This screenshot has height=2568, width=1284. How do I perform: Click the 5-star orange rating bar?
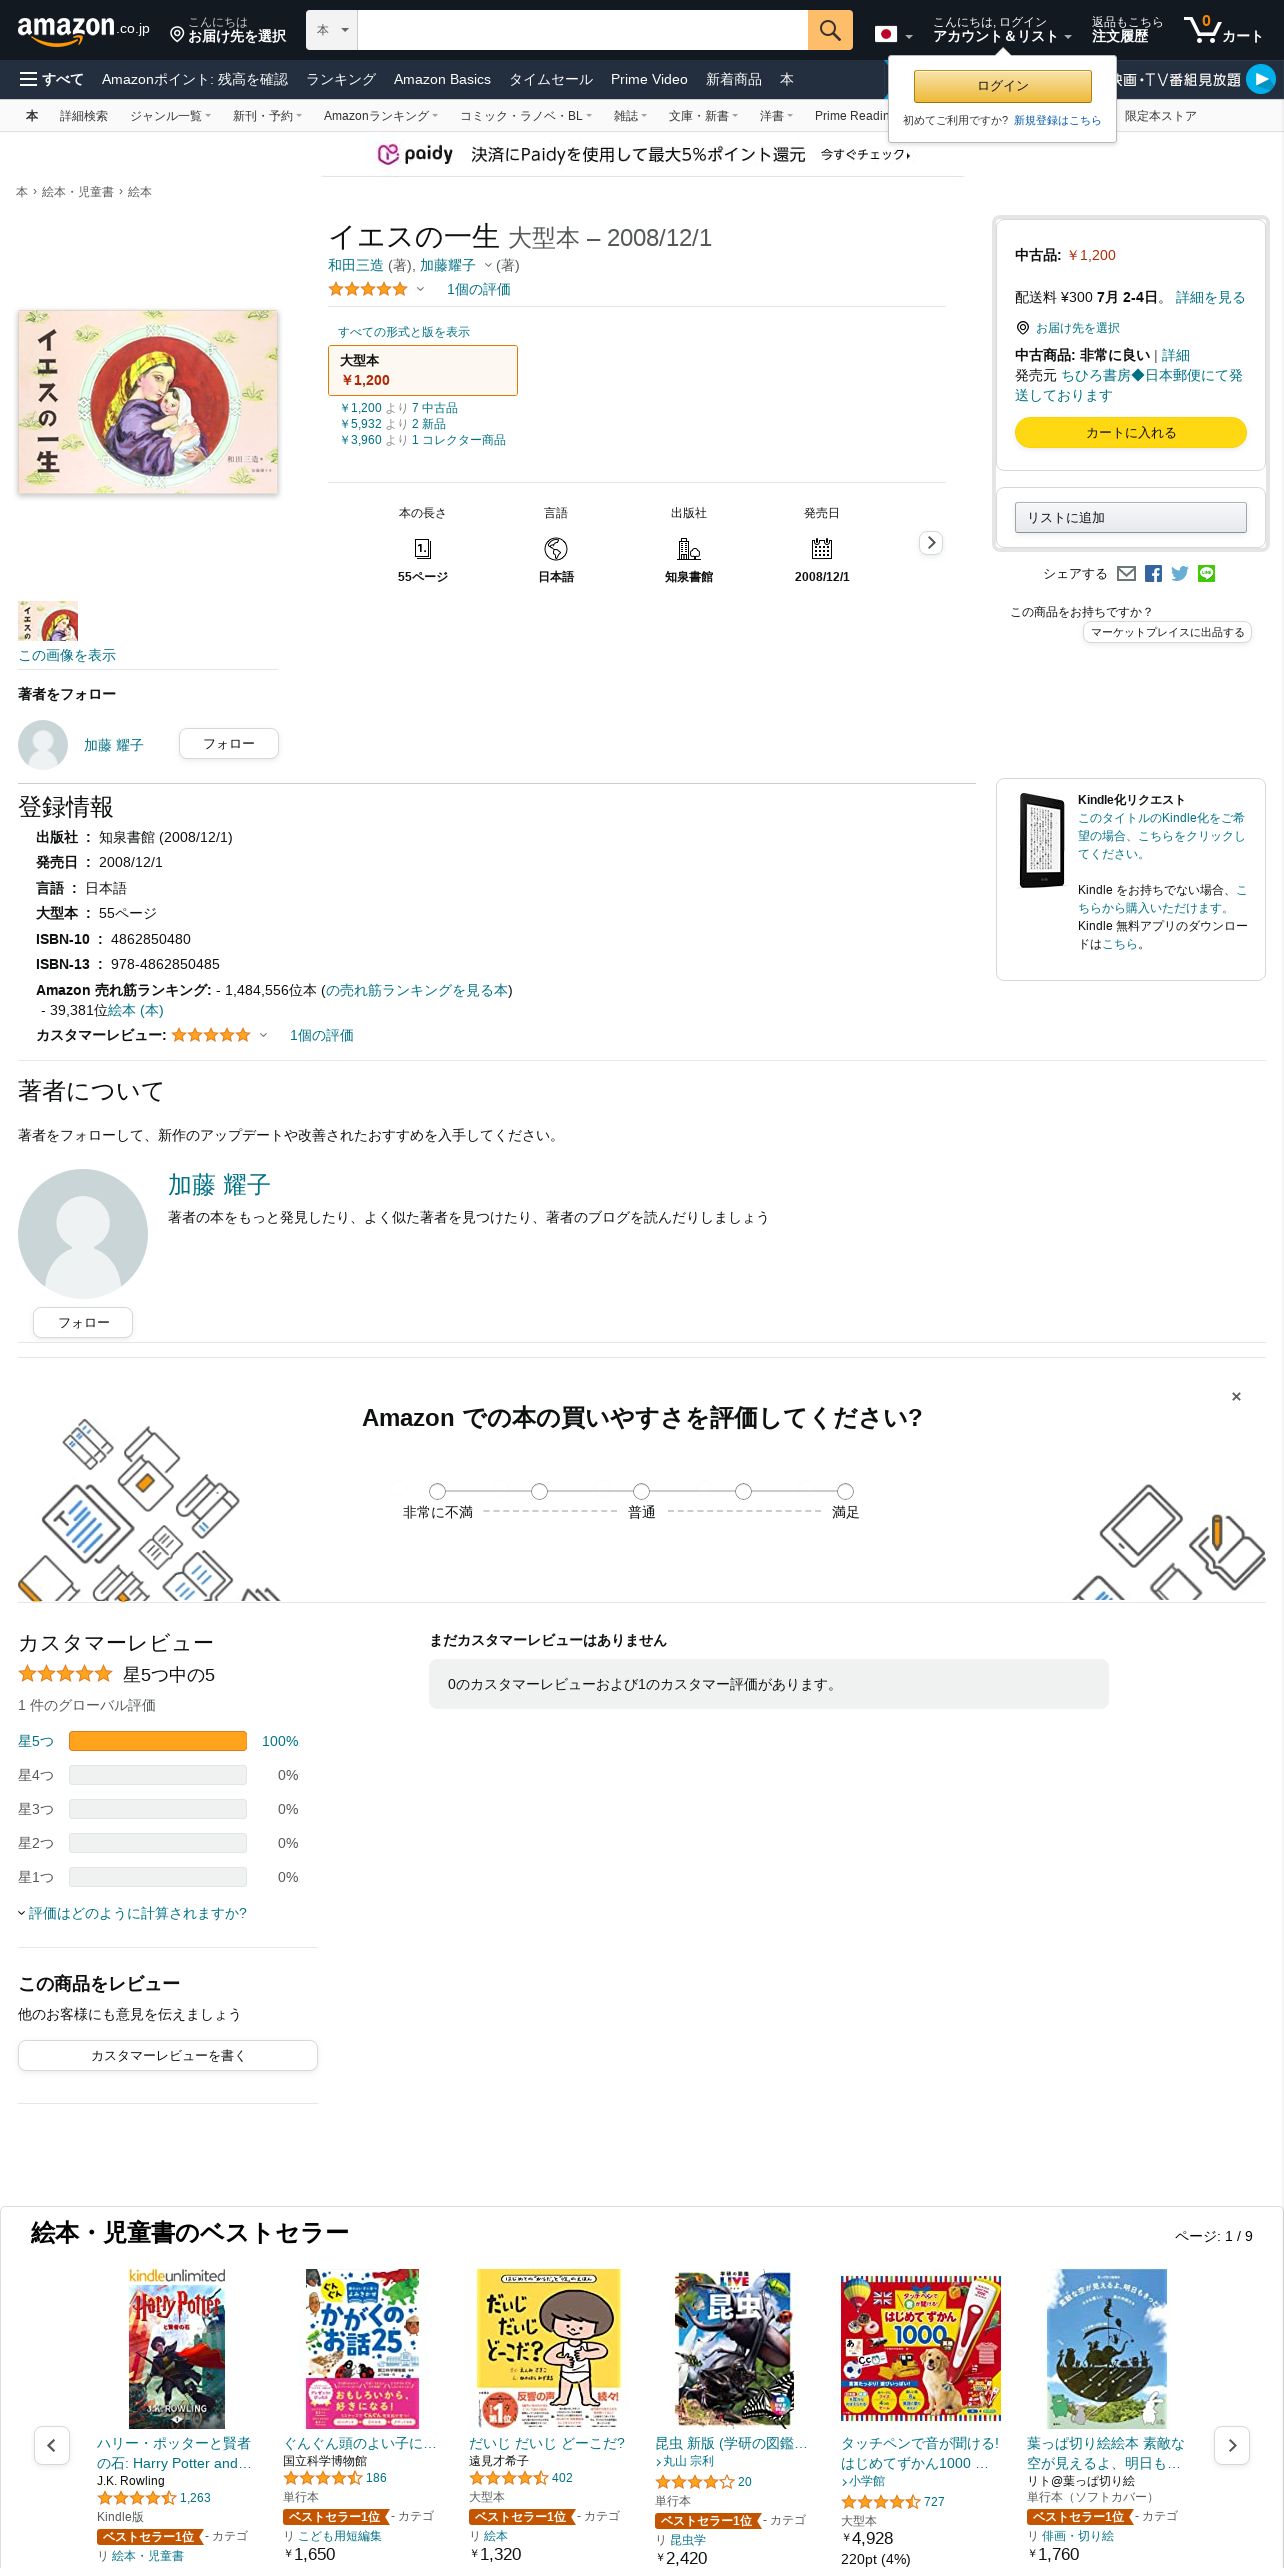click(158, 1741)
